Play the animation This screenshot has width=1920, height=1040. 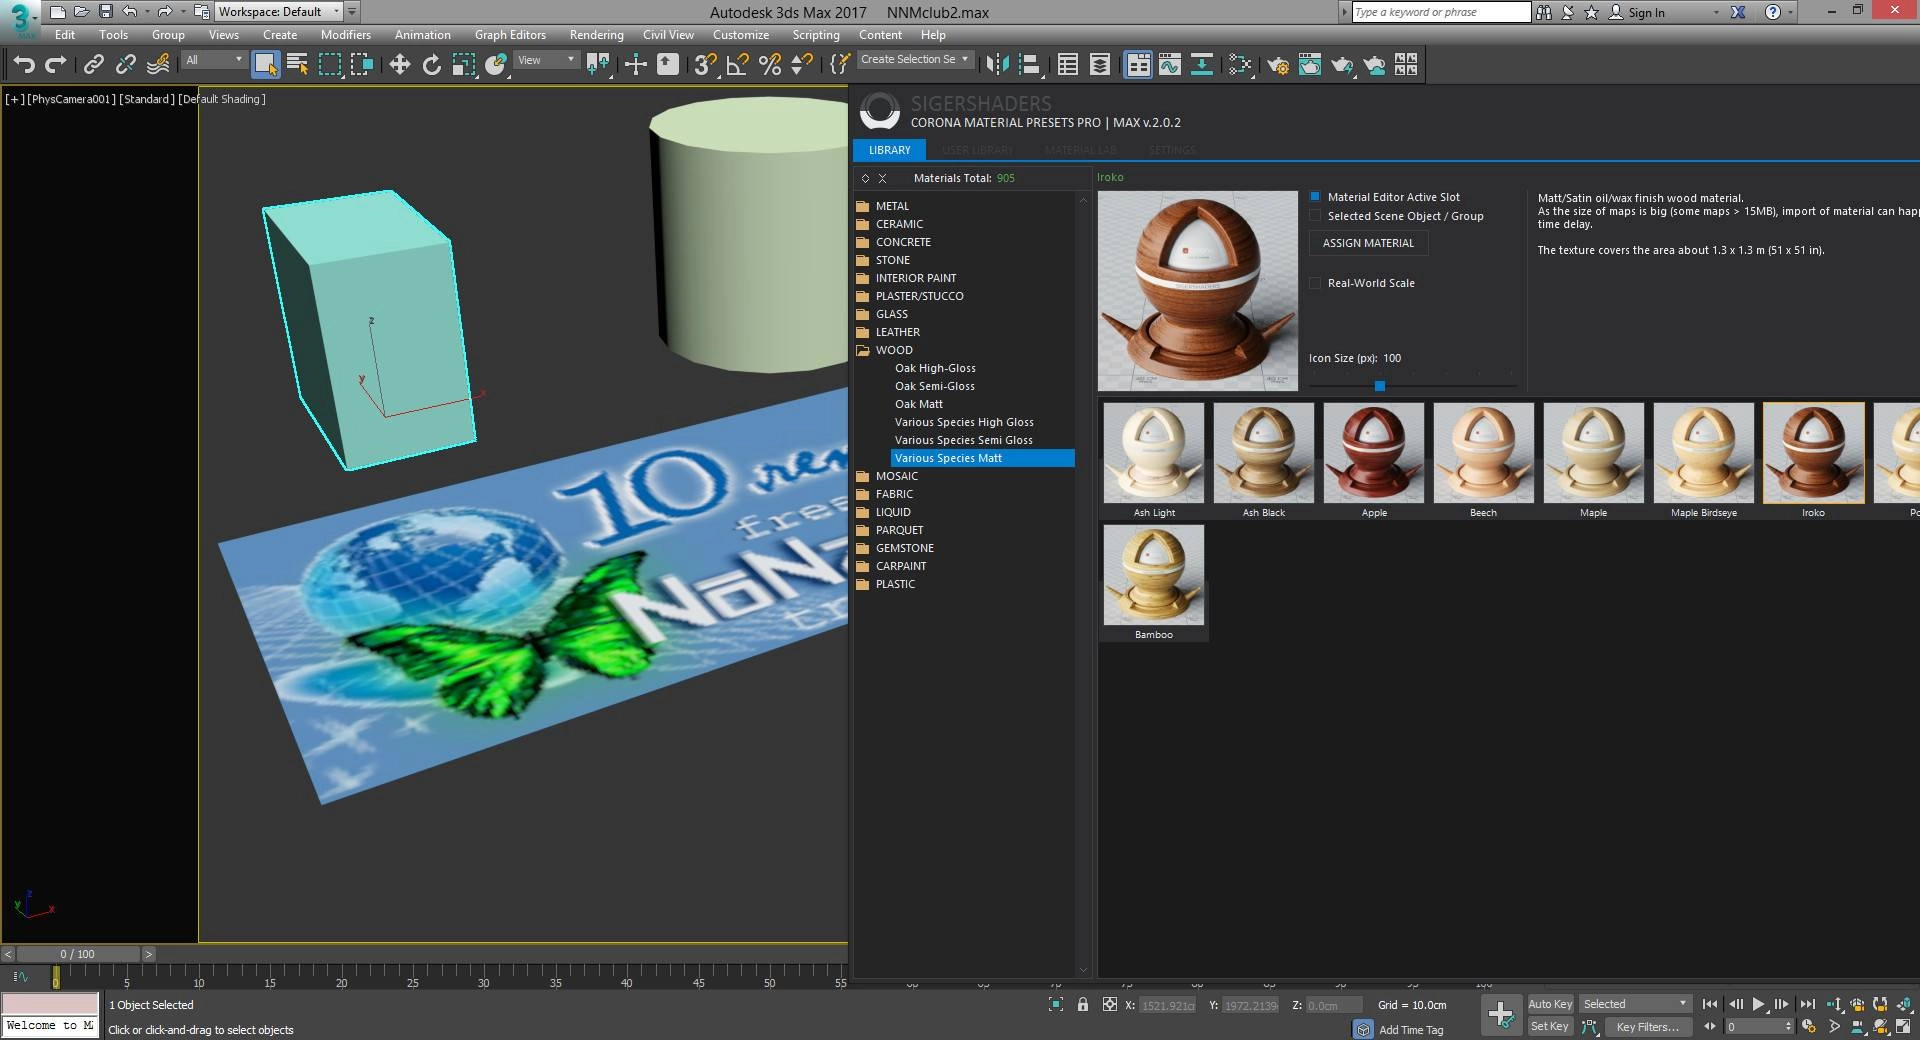tap(1758, 1004)
